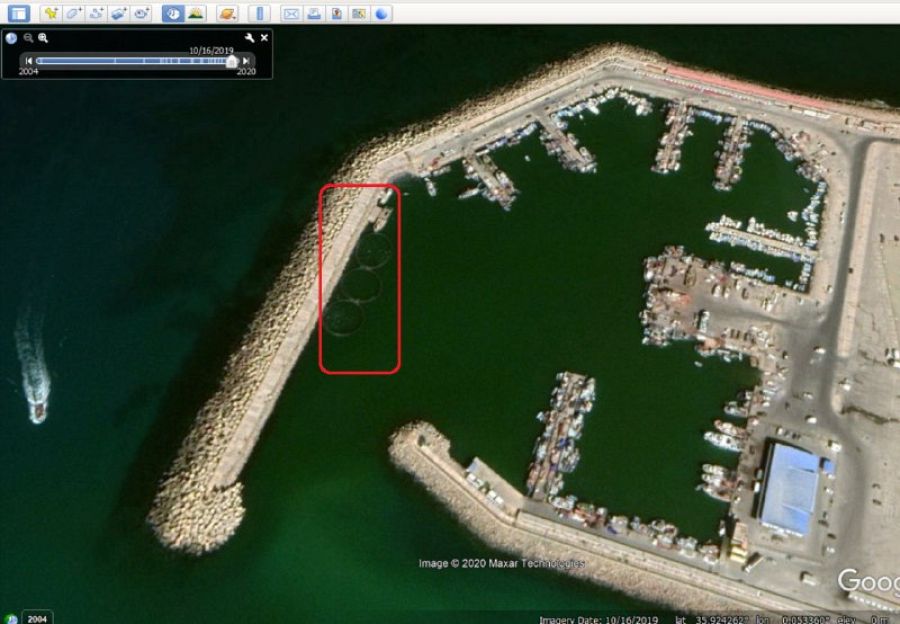The width and height of the screenshot is (900, 624).
Task: Add a path using toolbar icon
Action: [x=97, y=13]
